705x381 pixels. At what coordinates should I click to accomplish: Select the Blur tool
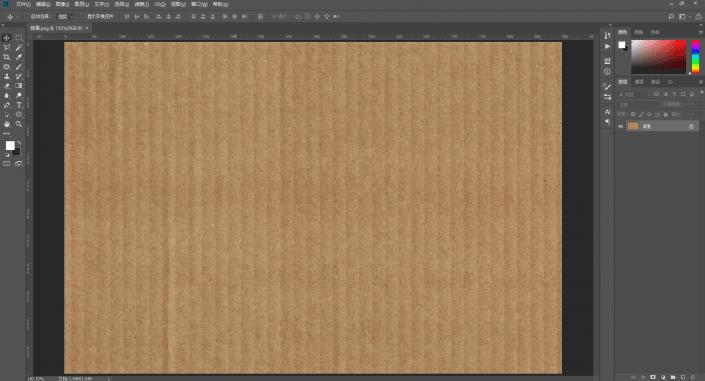(7, 95)
